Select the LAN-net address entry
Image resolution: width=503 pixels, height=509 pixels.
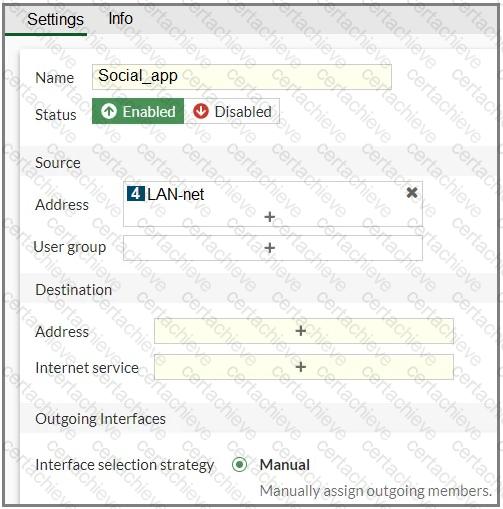176,194
